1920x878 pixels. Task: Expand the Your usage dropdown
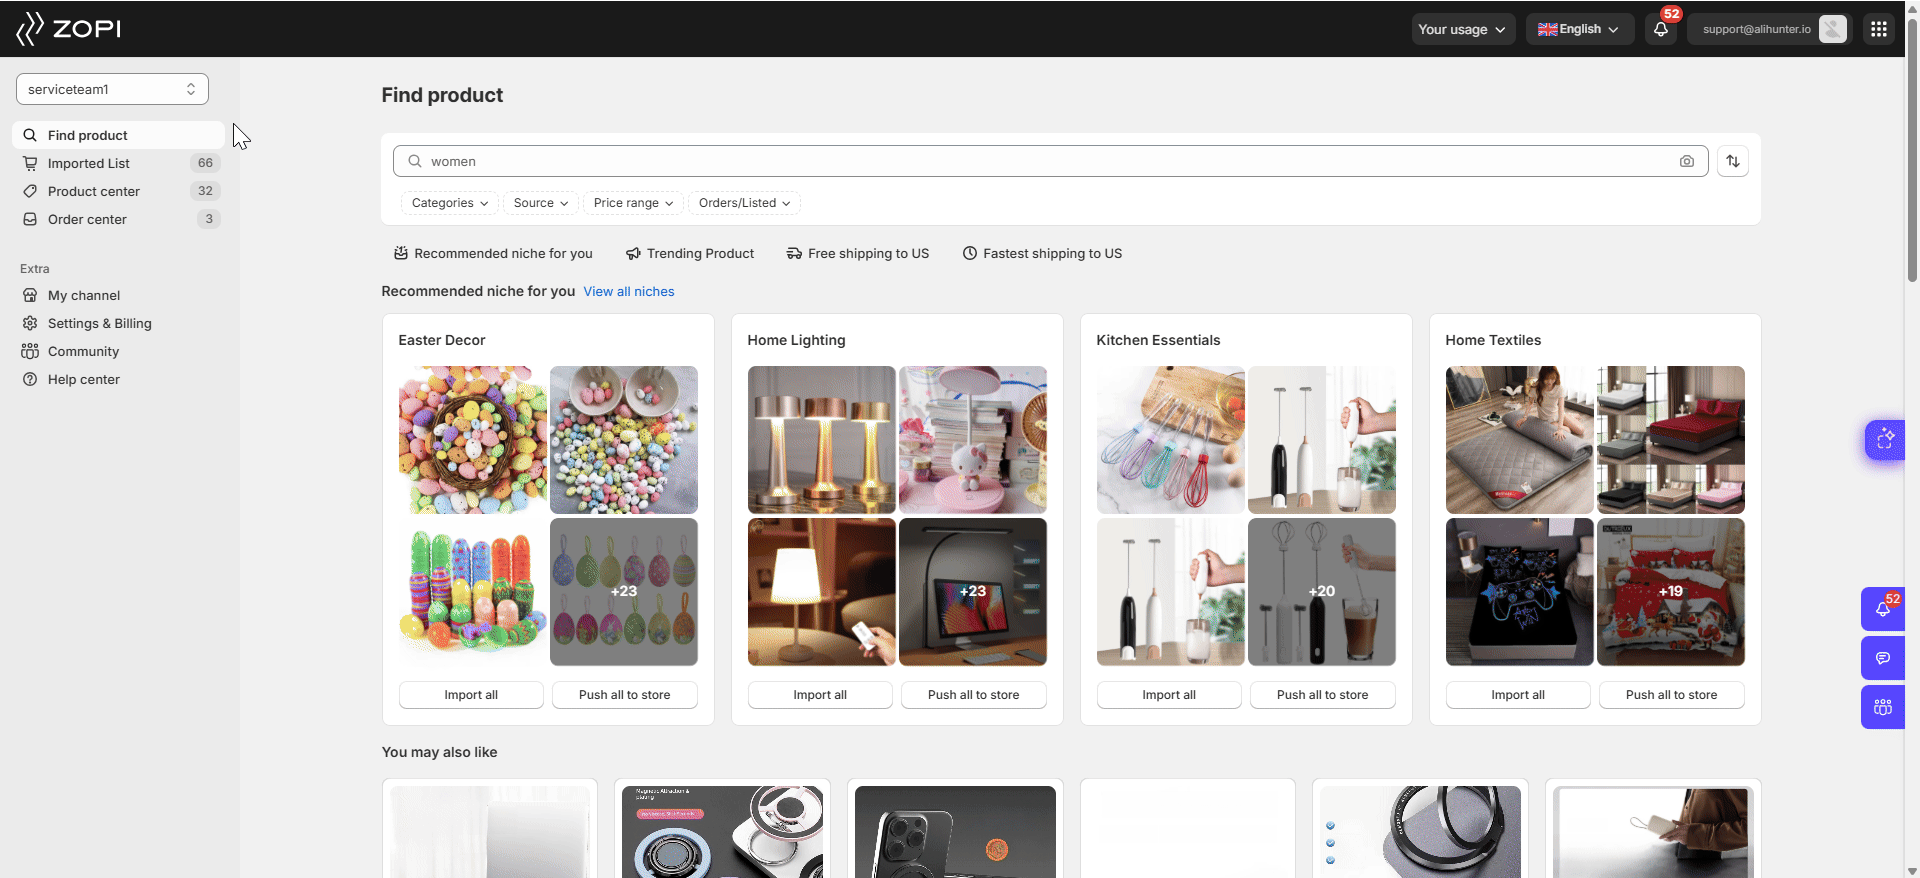click(x=1462, y=29)
